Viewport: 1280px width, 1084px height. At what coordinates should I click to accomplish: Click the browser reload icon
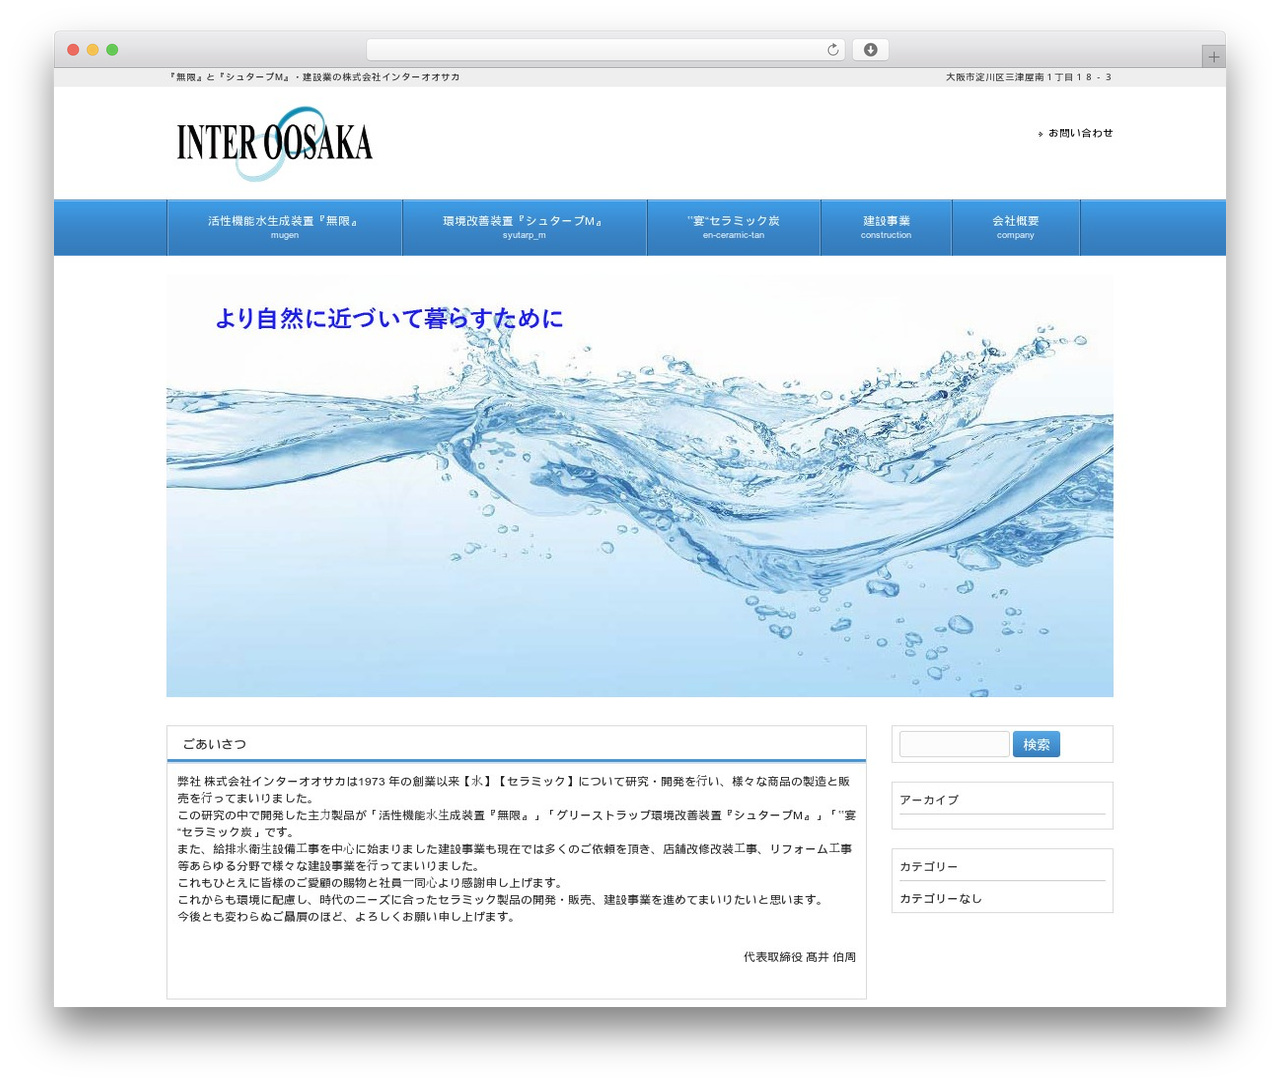tap(832, 50)
